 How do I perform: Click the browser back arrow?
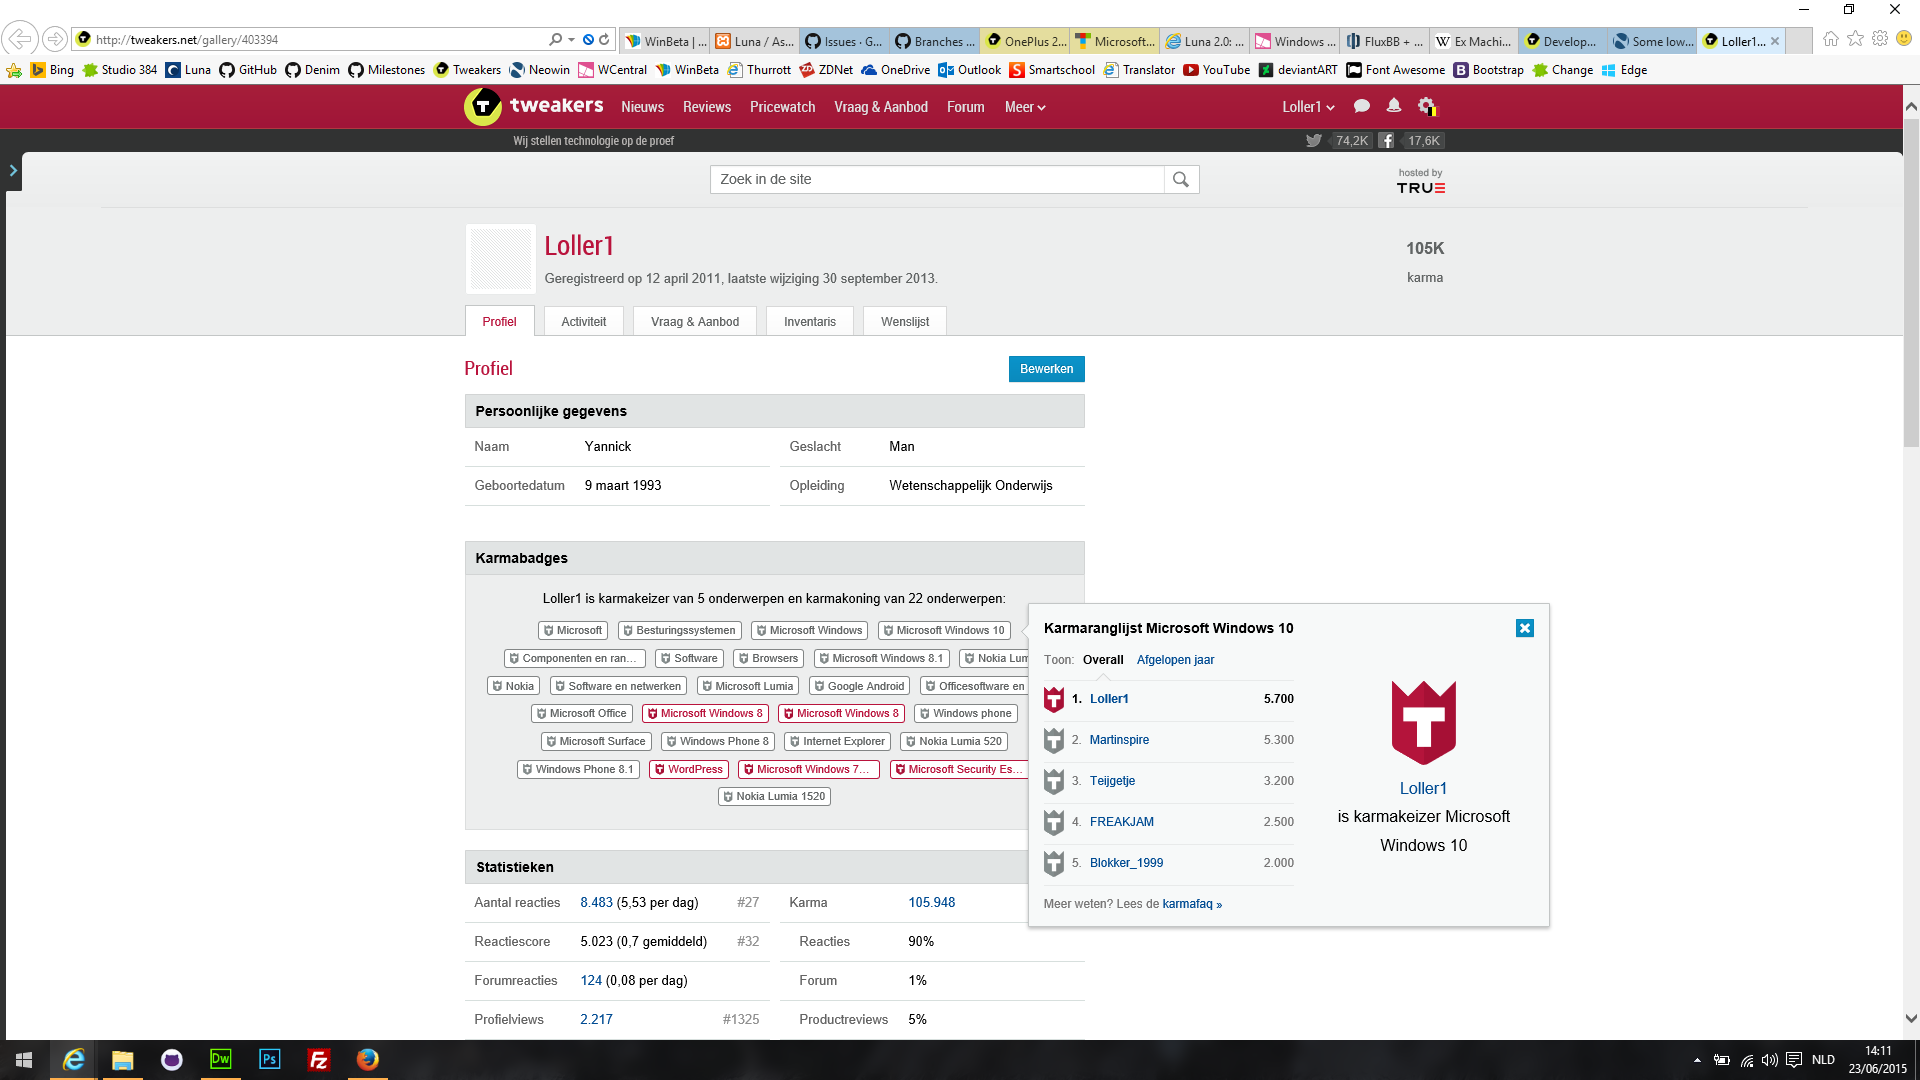click(x=20, y=40)
